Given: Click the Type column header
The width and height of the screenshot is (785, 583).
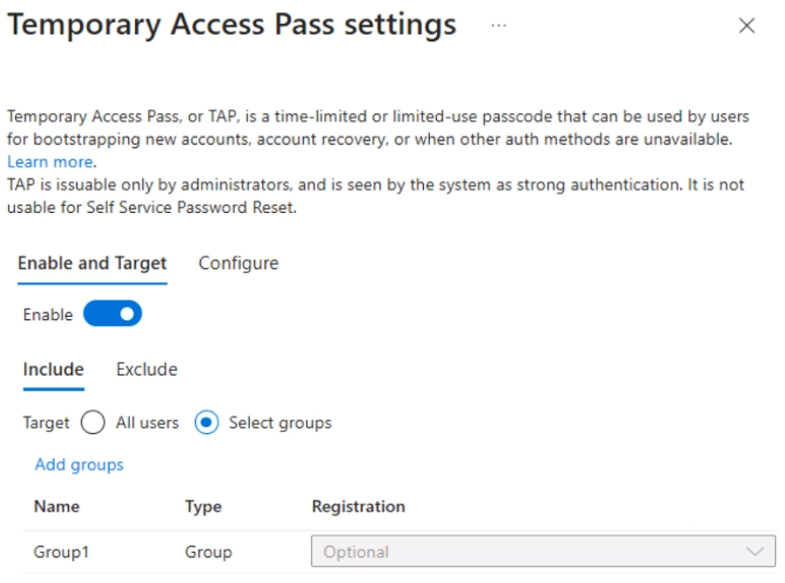Looking at the screenshot, I should pyautogui.click(x=203, y=507).
